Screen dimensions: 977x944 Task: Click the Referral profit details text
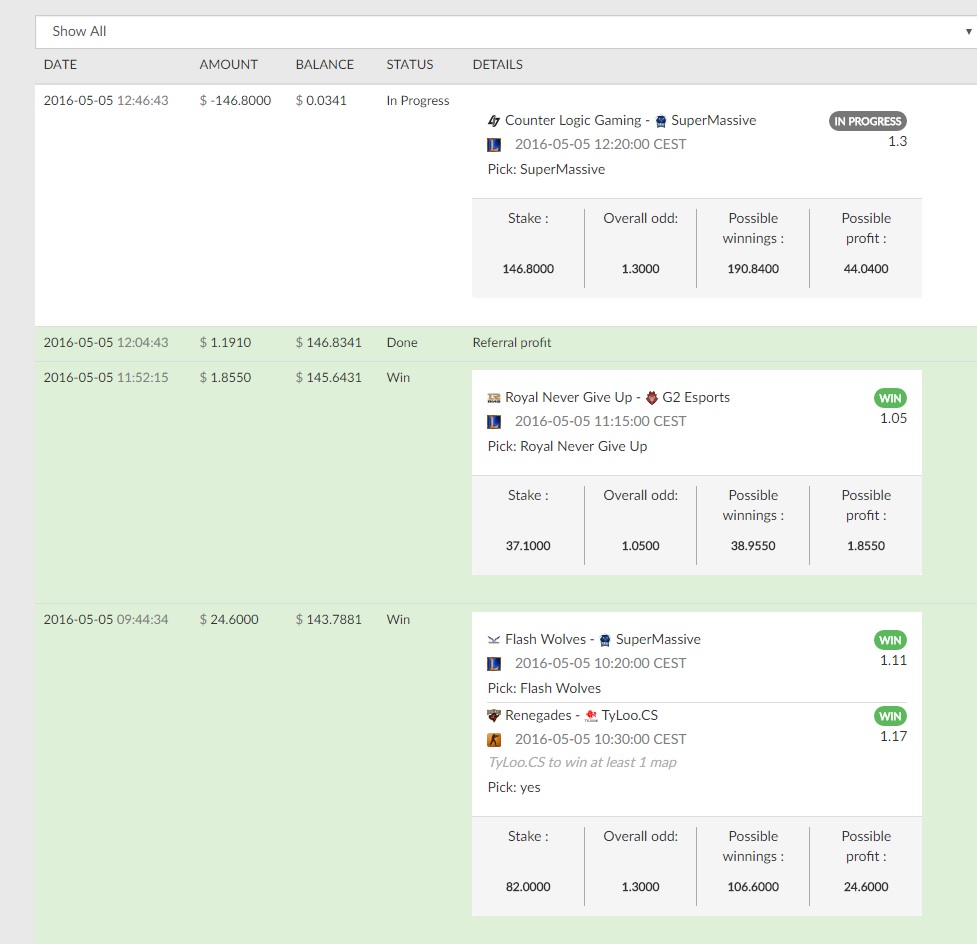pyautogui.click(x=512, y=343)
